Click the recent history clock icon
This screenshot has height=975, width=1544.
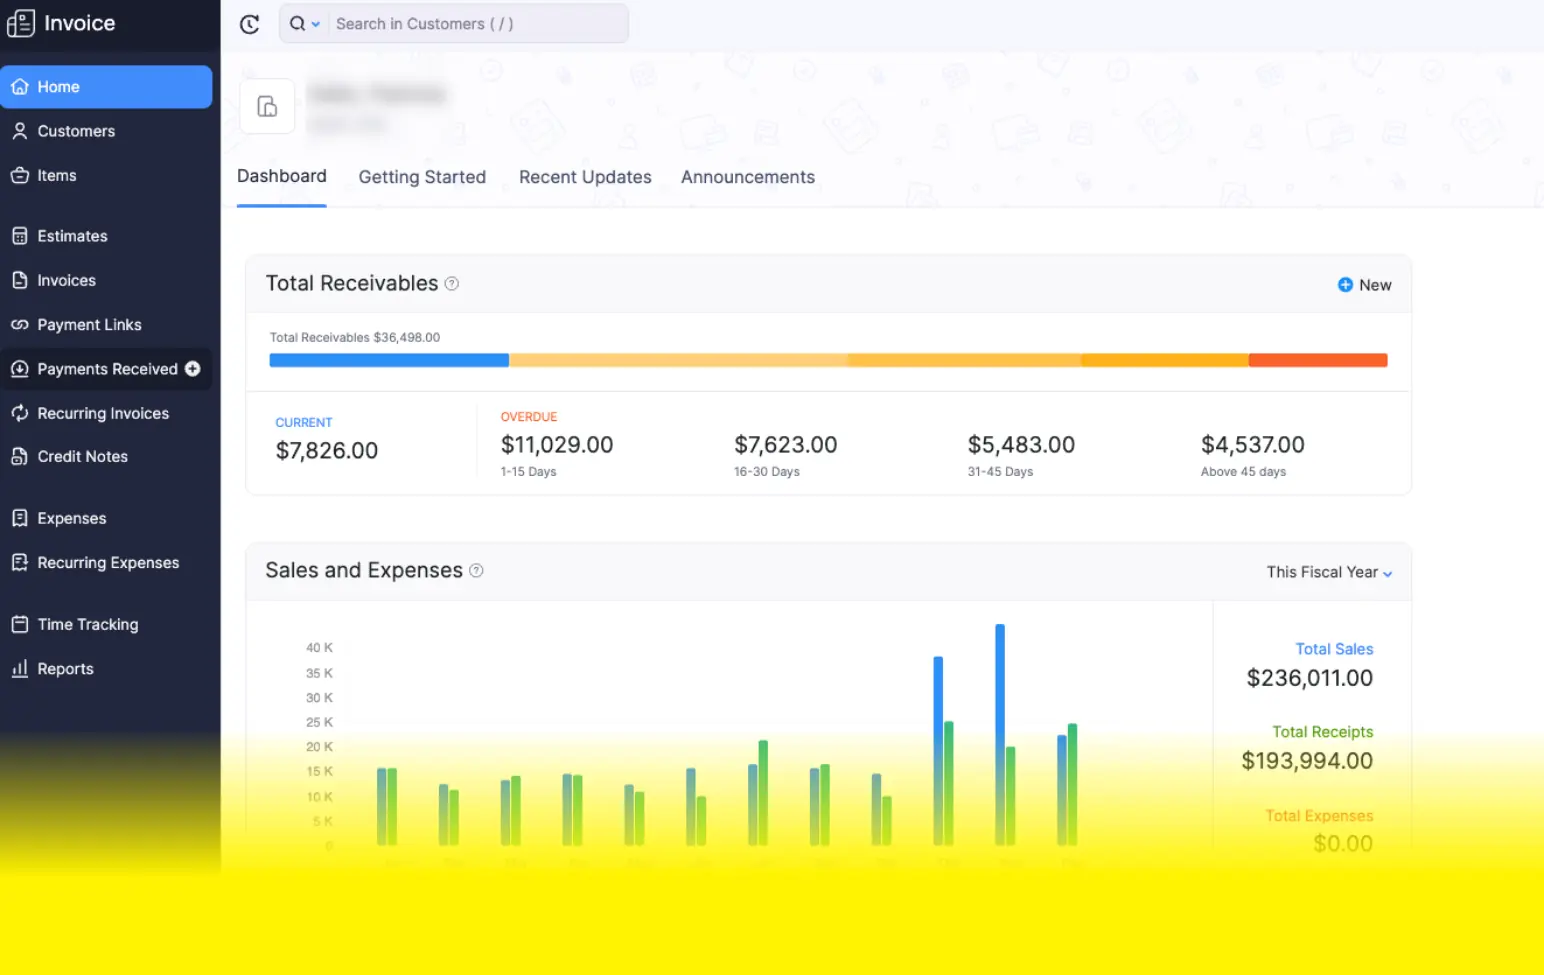[250, 24]
